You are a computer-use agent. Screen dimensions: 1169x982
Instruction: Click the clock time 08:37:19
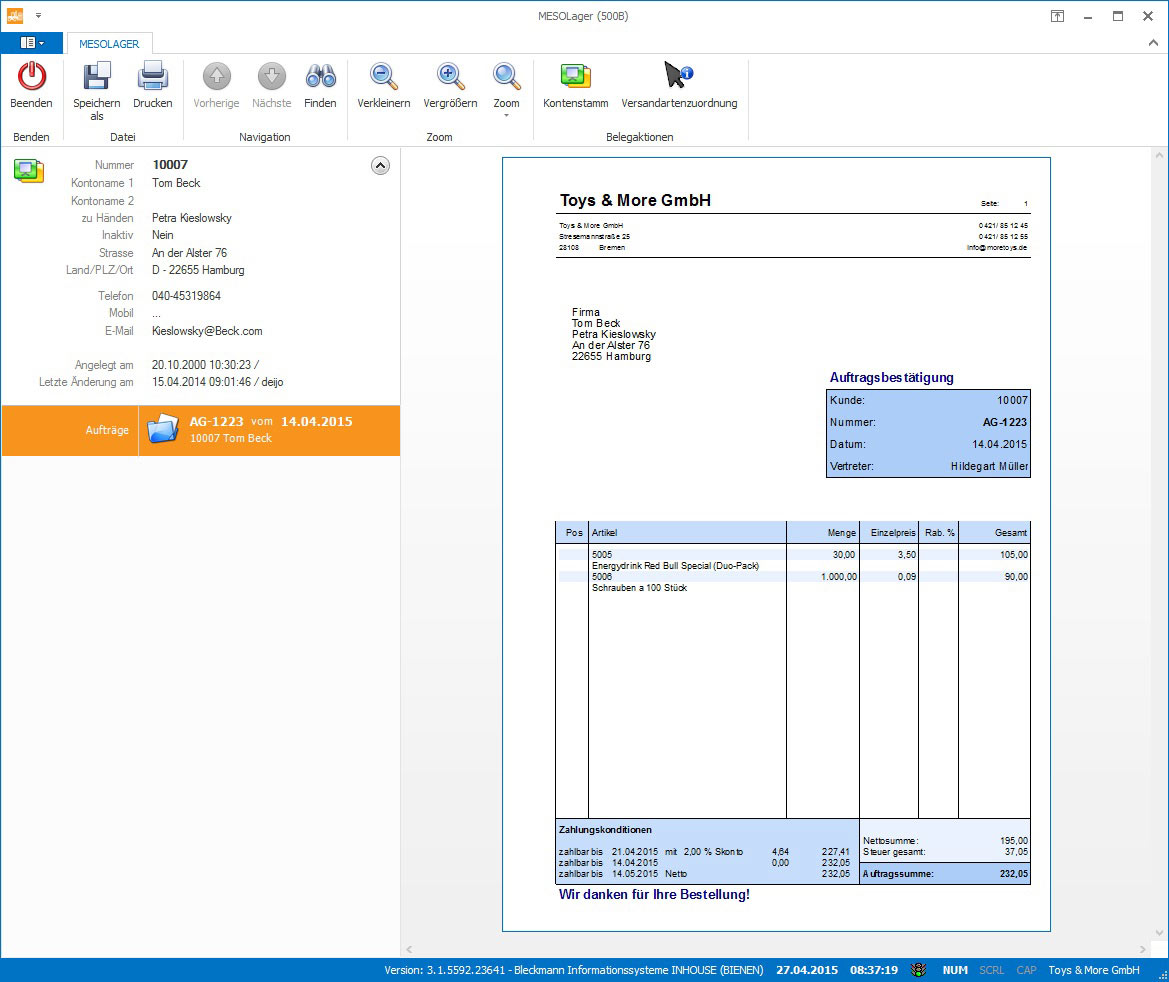point(874,970)
